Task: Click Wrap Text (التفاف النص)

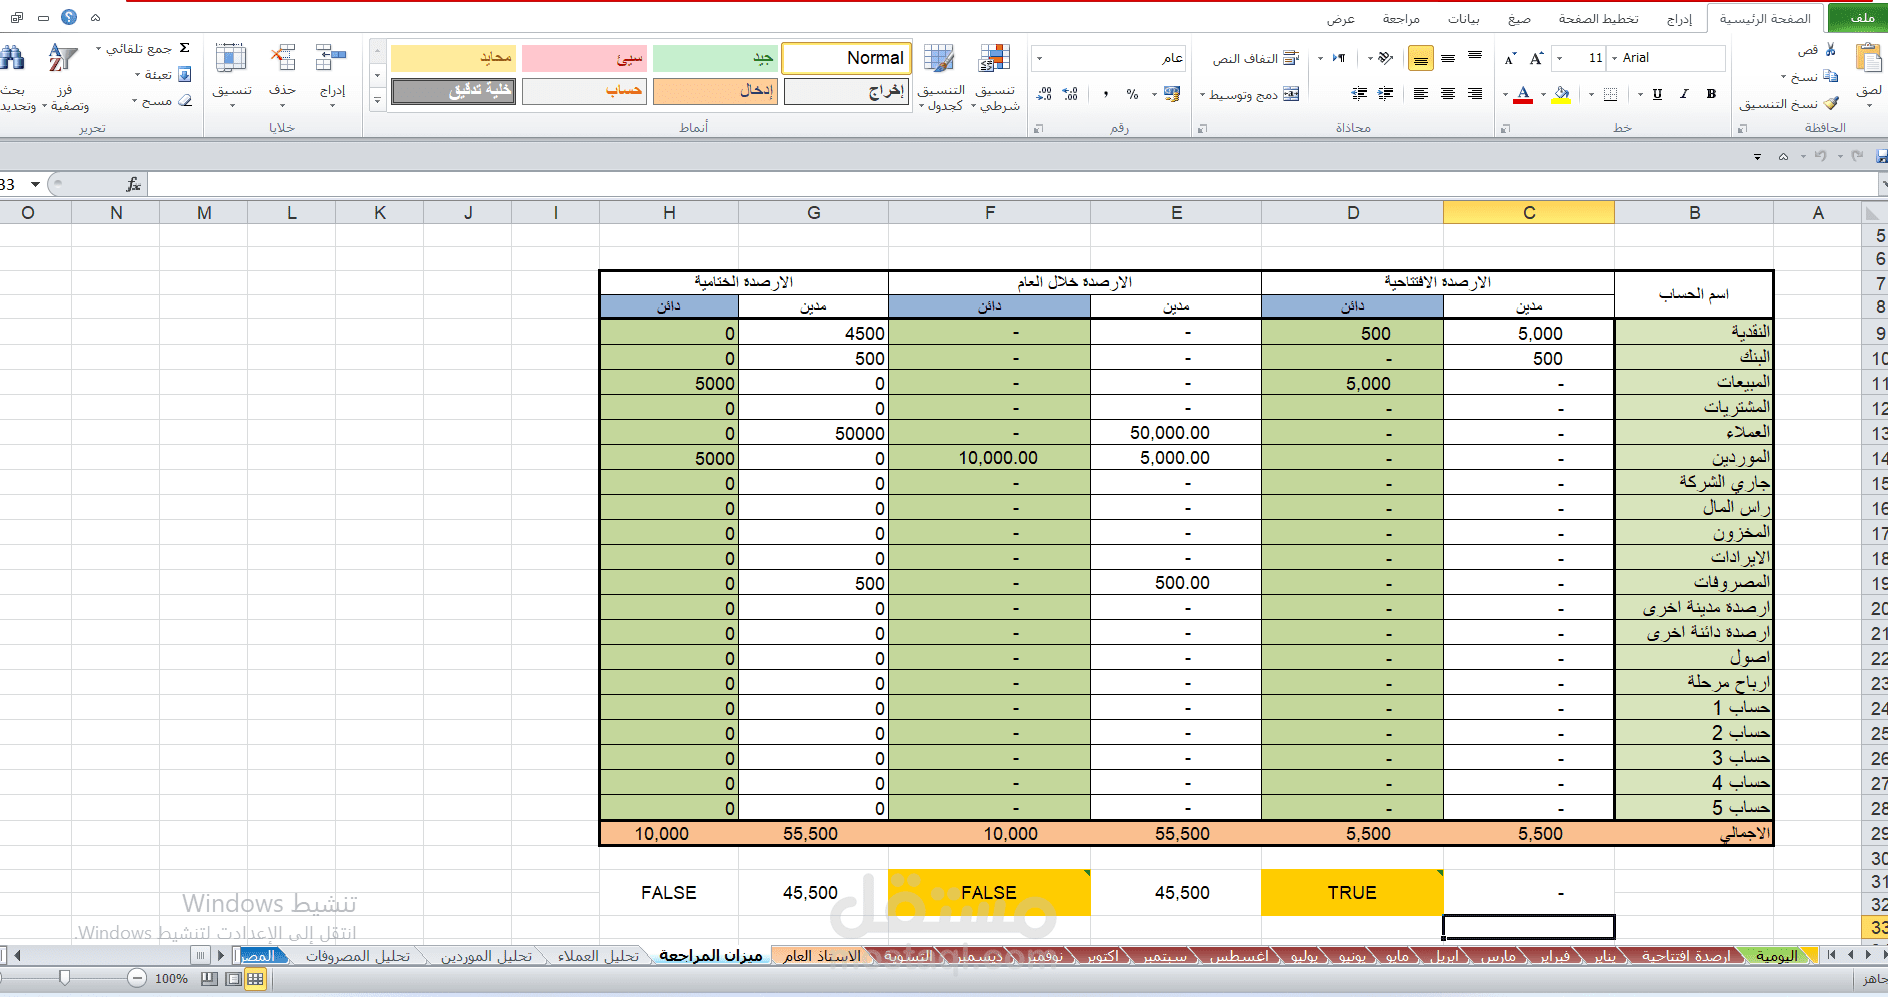Action: 1256,59
